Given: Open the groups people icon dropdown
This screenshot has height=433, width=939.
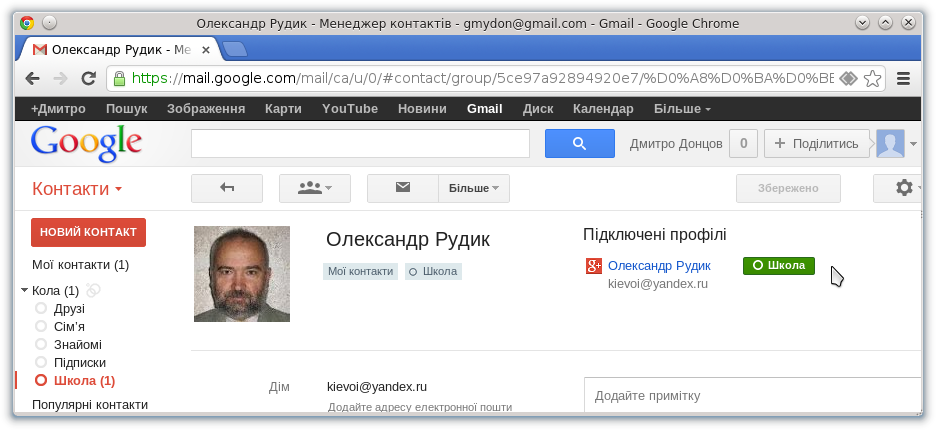Looking at the screenshot, I should point(314,188).
